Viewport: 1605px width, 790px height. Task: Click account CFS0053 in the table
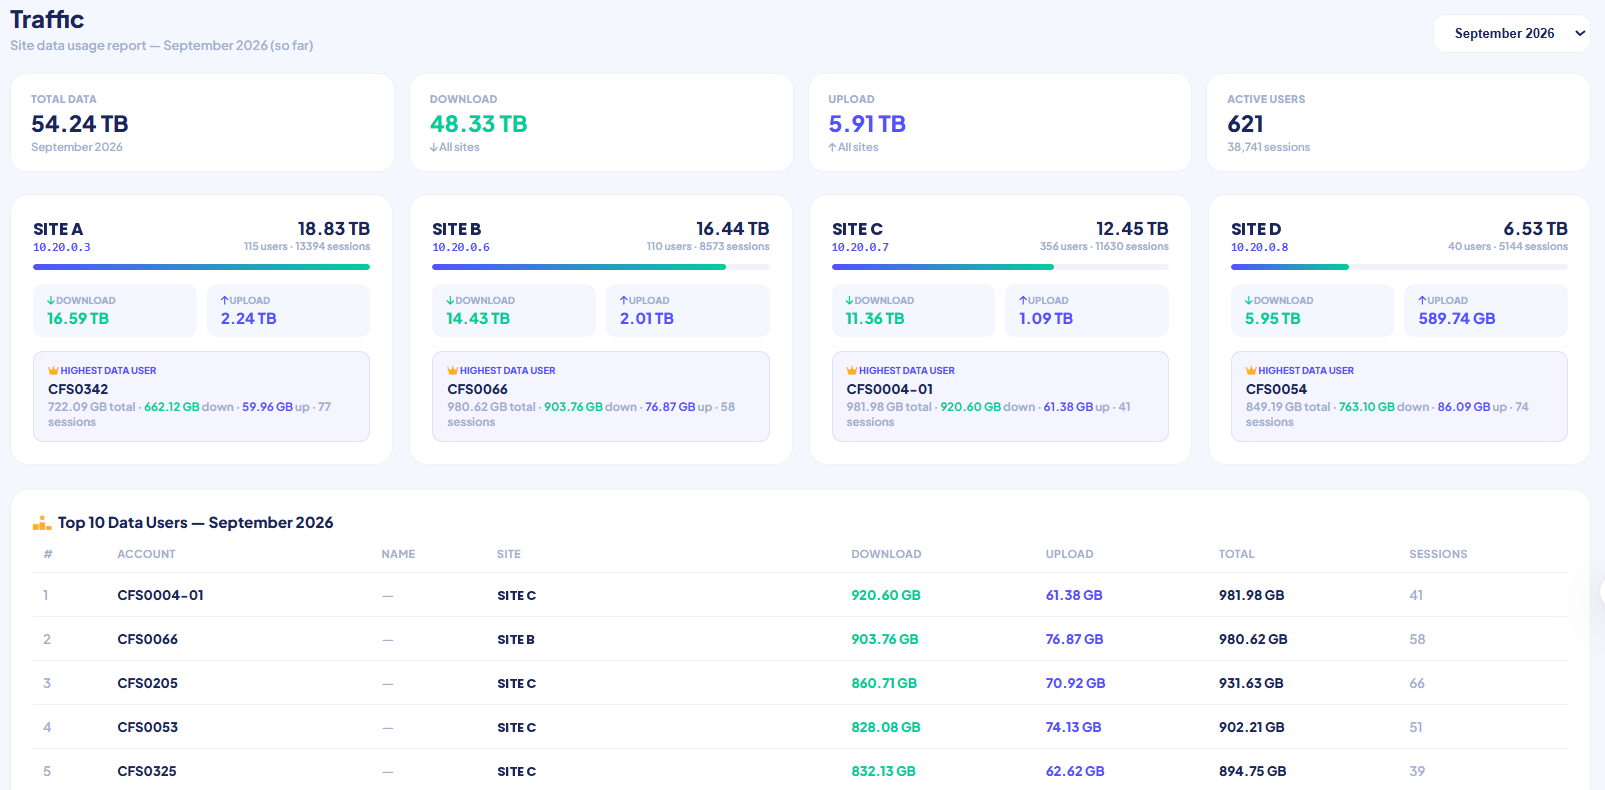coord(148,727)
